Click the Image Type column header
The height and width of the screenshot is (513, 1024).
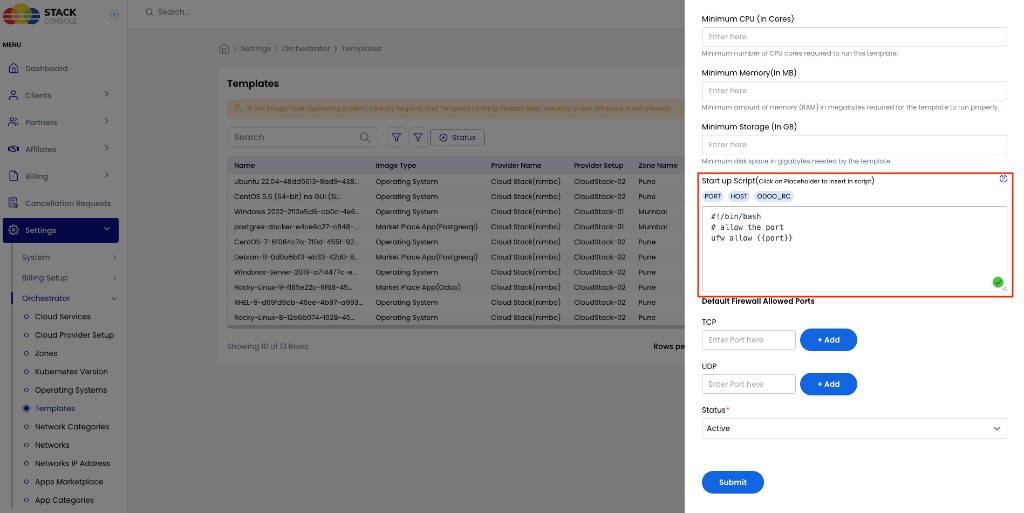coord(395,165)
